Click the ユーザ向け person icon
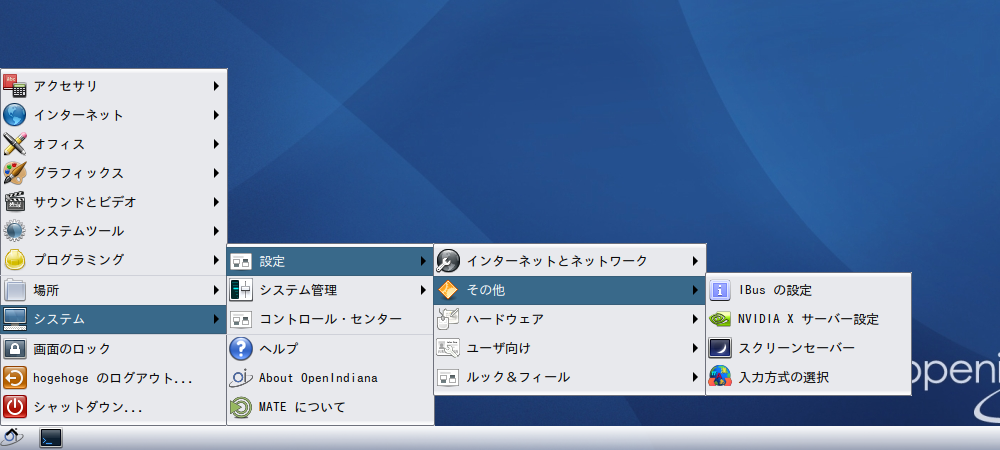Viewport: 1000px width, 450px height. pos(448,348)
